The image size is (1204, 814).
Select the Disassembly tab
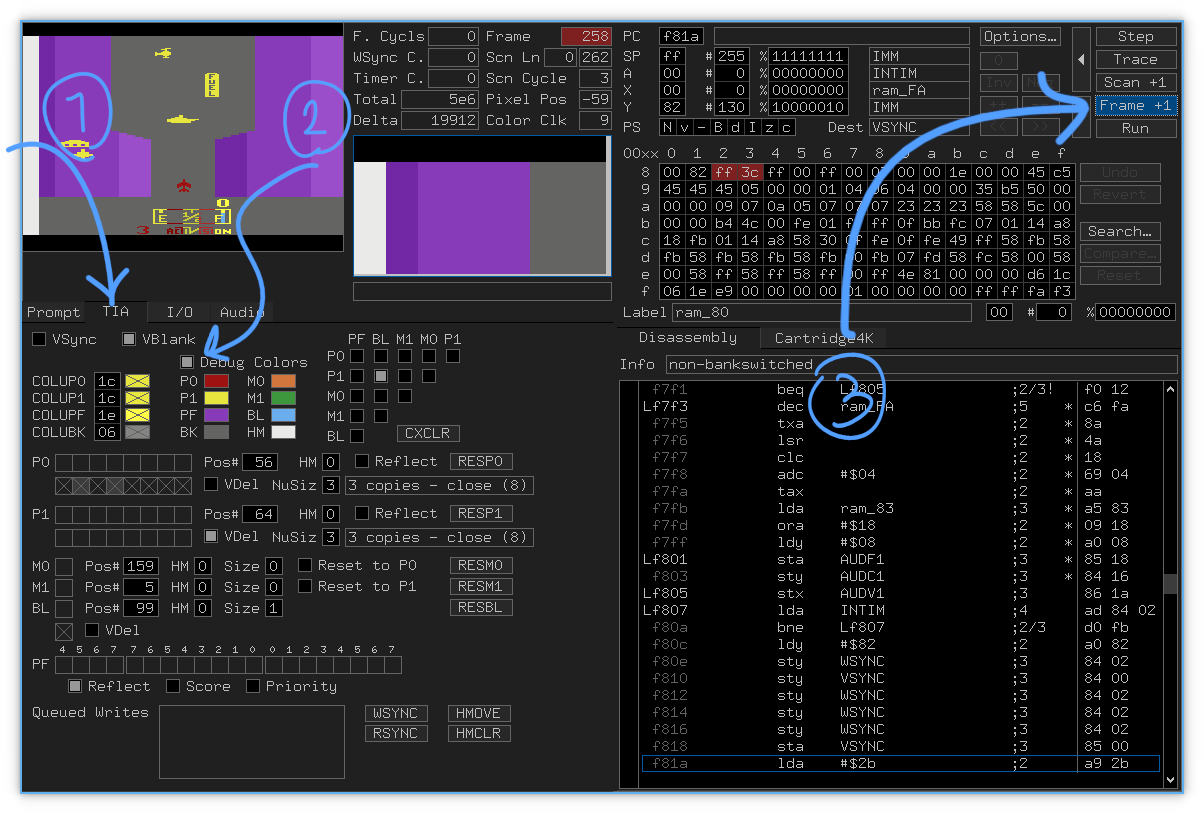click(x=688, y=338)
